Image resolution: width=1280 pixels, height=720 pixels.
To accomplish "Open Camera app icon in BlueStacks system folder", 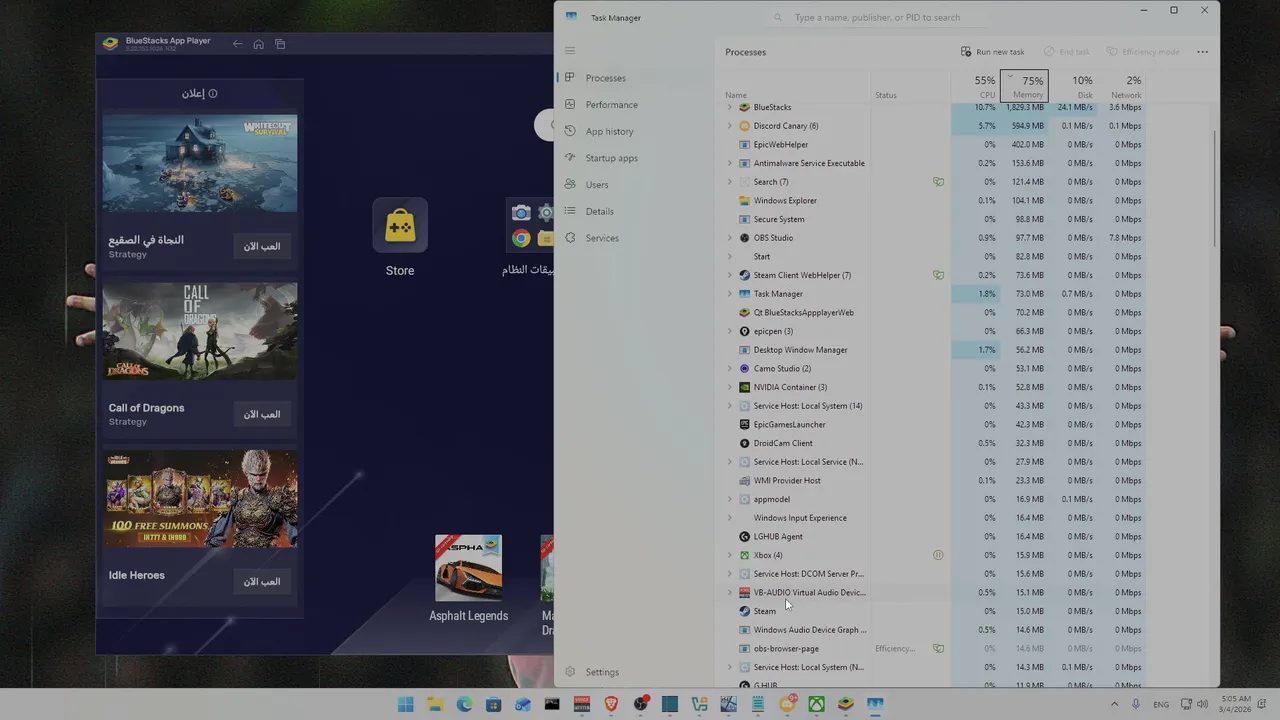I will (x=521, y=212).
